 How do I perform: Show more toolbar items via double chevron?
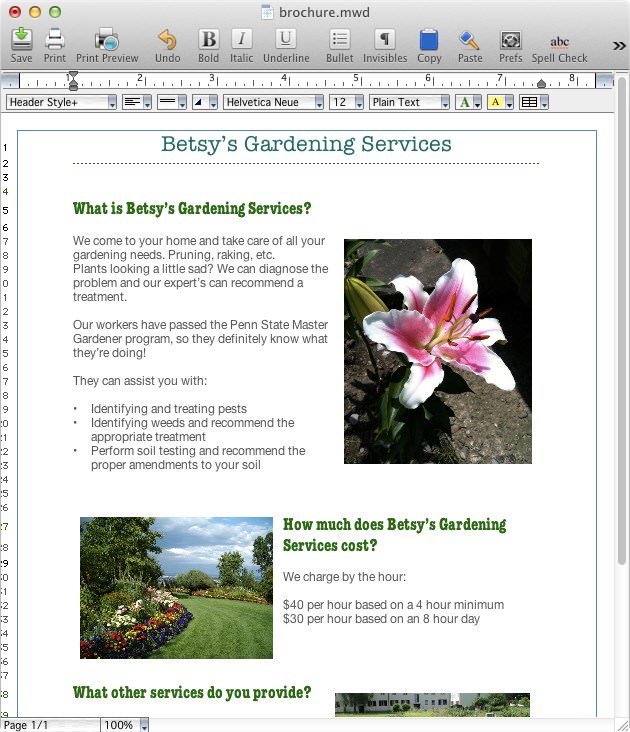click(x=619, y=45)
